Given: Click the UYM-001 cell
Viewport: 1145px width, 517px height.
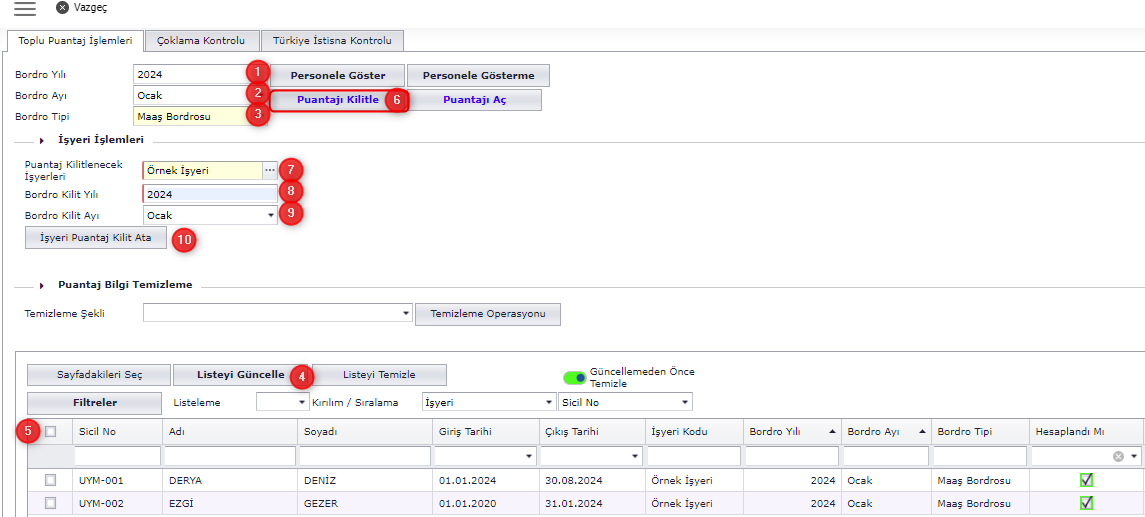Looking at the screenshot, I should pyautogui.click(x=117, y=480).
